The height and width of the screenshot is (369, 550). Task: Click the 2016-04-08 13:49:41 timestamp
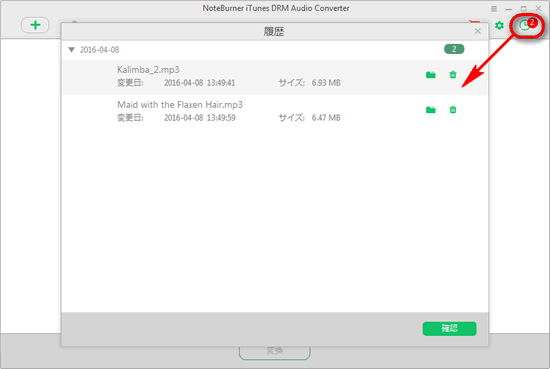(200, 83)
